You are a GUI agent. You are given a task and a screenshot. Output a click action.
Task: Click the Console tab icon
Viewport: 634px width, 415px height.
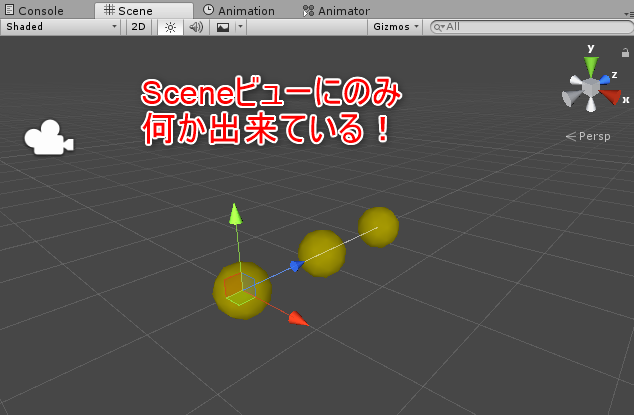click(x=9, y=10)
